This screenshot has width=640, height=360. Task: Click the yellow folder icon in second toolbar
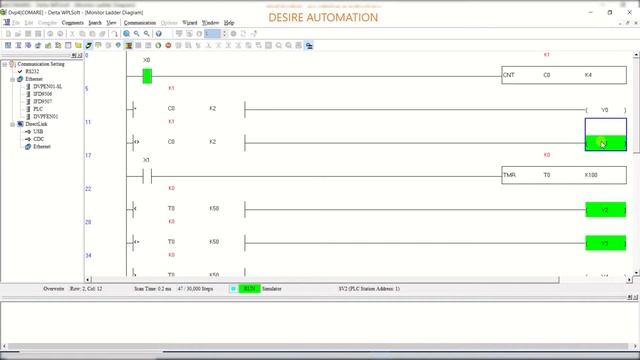coord(78,45)
